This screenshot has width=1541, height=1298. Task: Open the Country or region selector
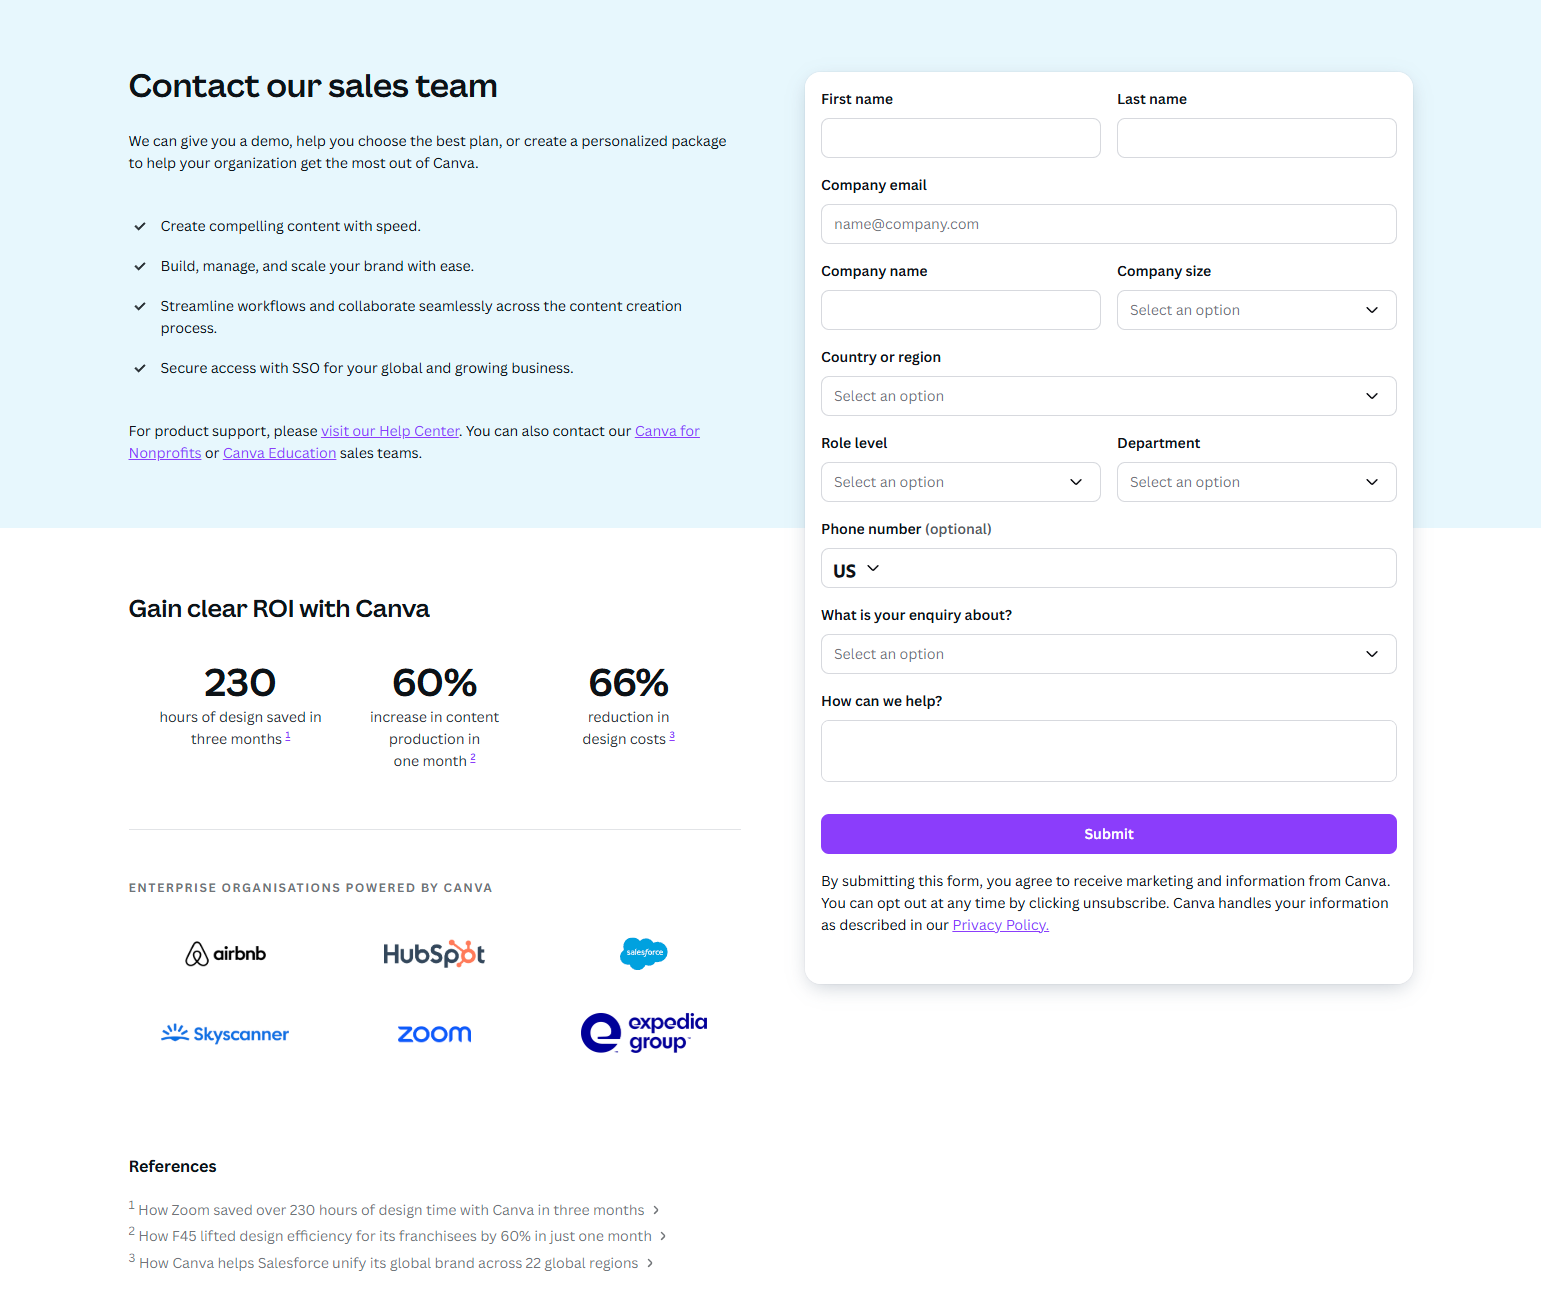pos(1107,396)
